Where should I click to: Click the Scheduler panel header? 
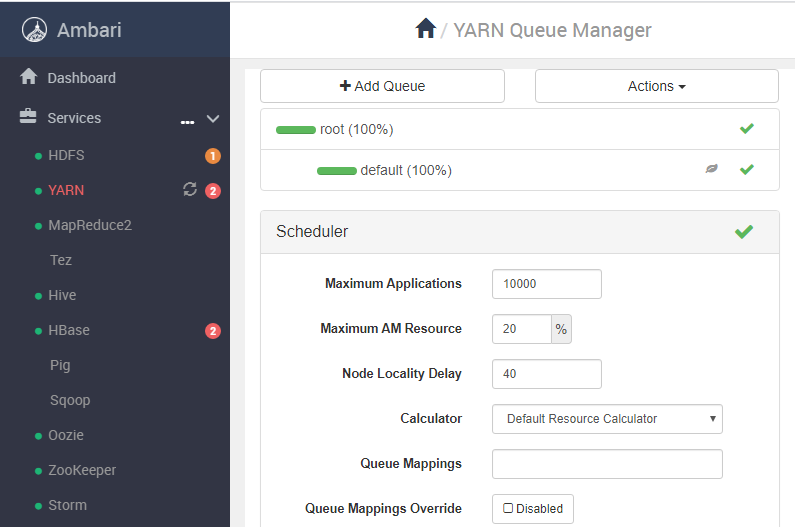[x=520, y=232]
